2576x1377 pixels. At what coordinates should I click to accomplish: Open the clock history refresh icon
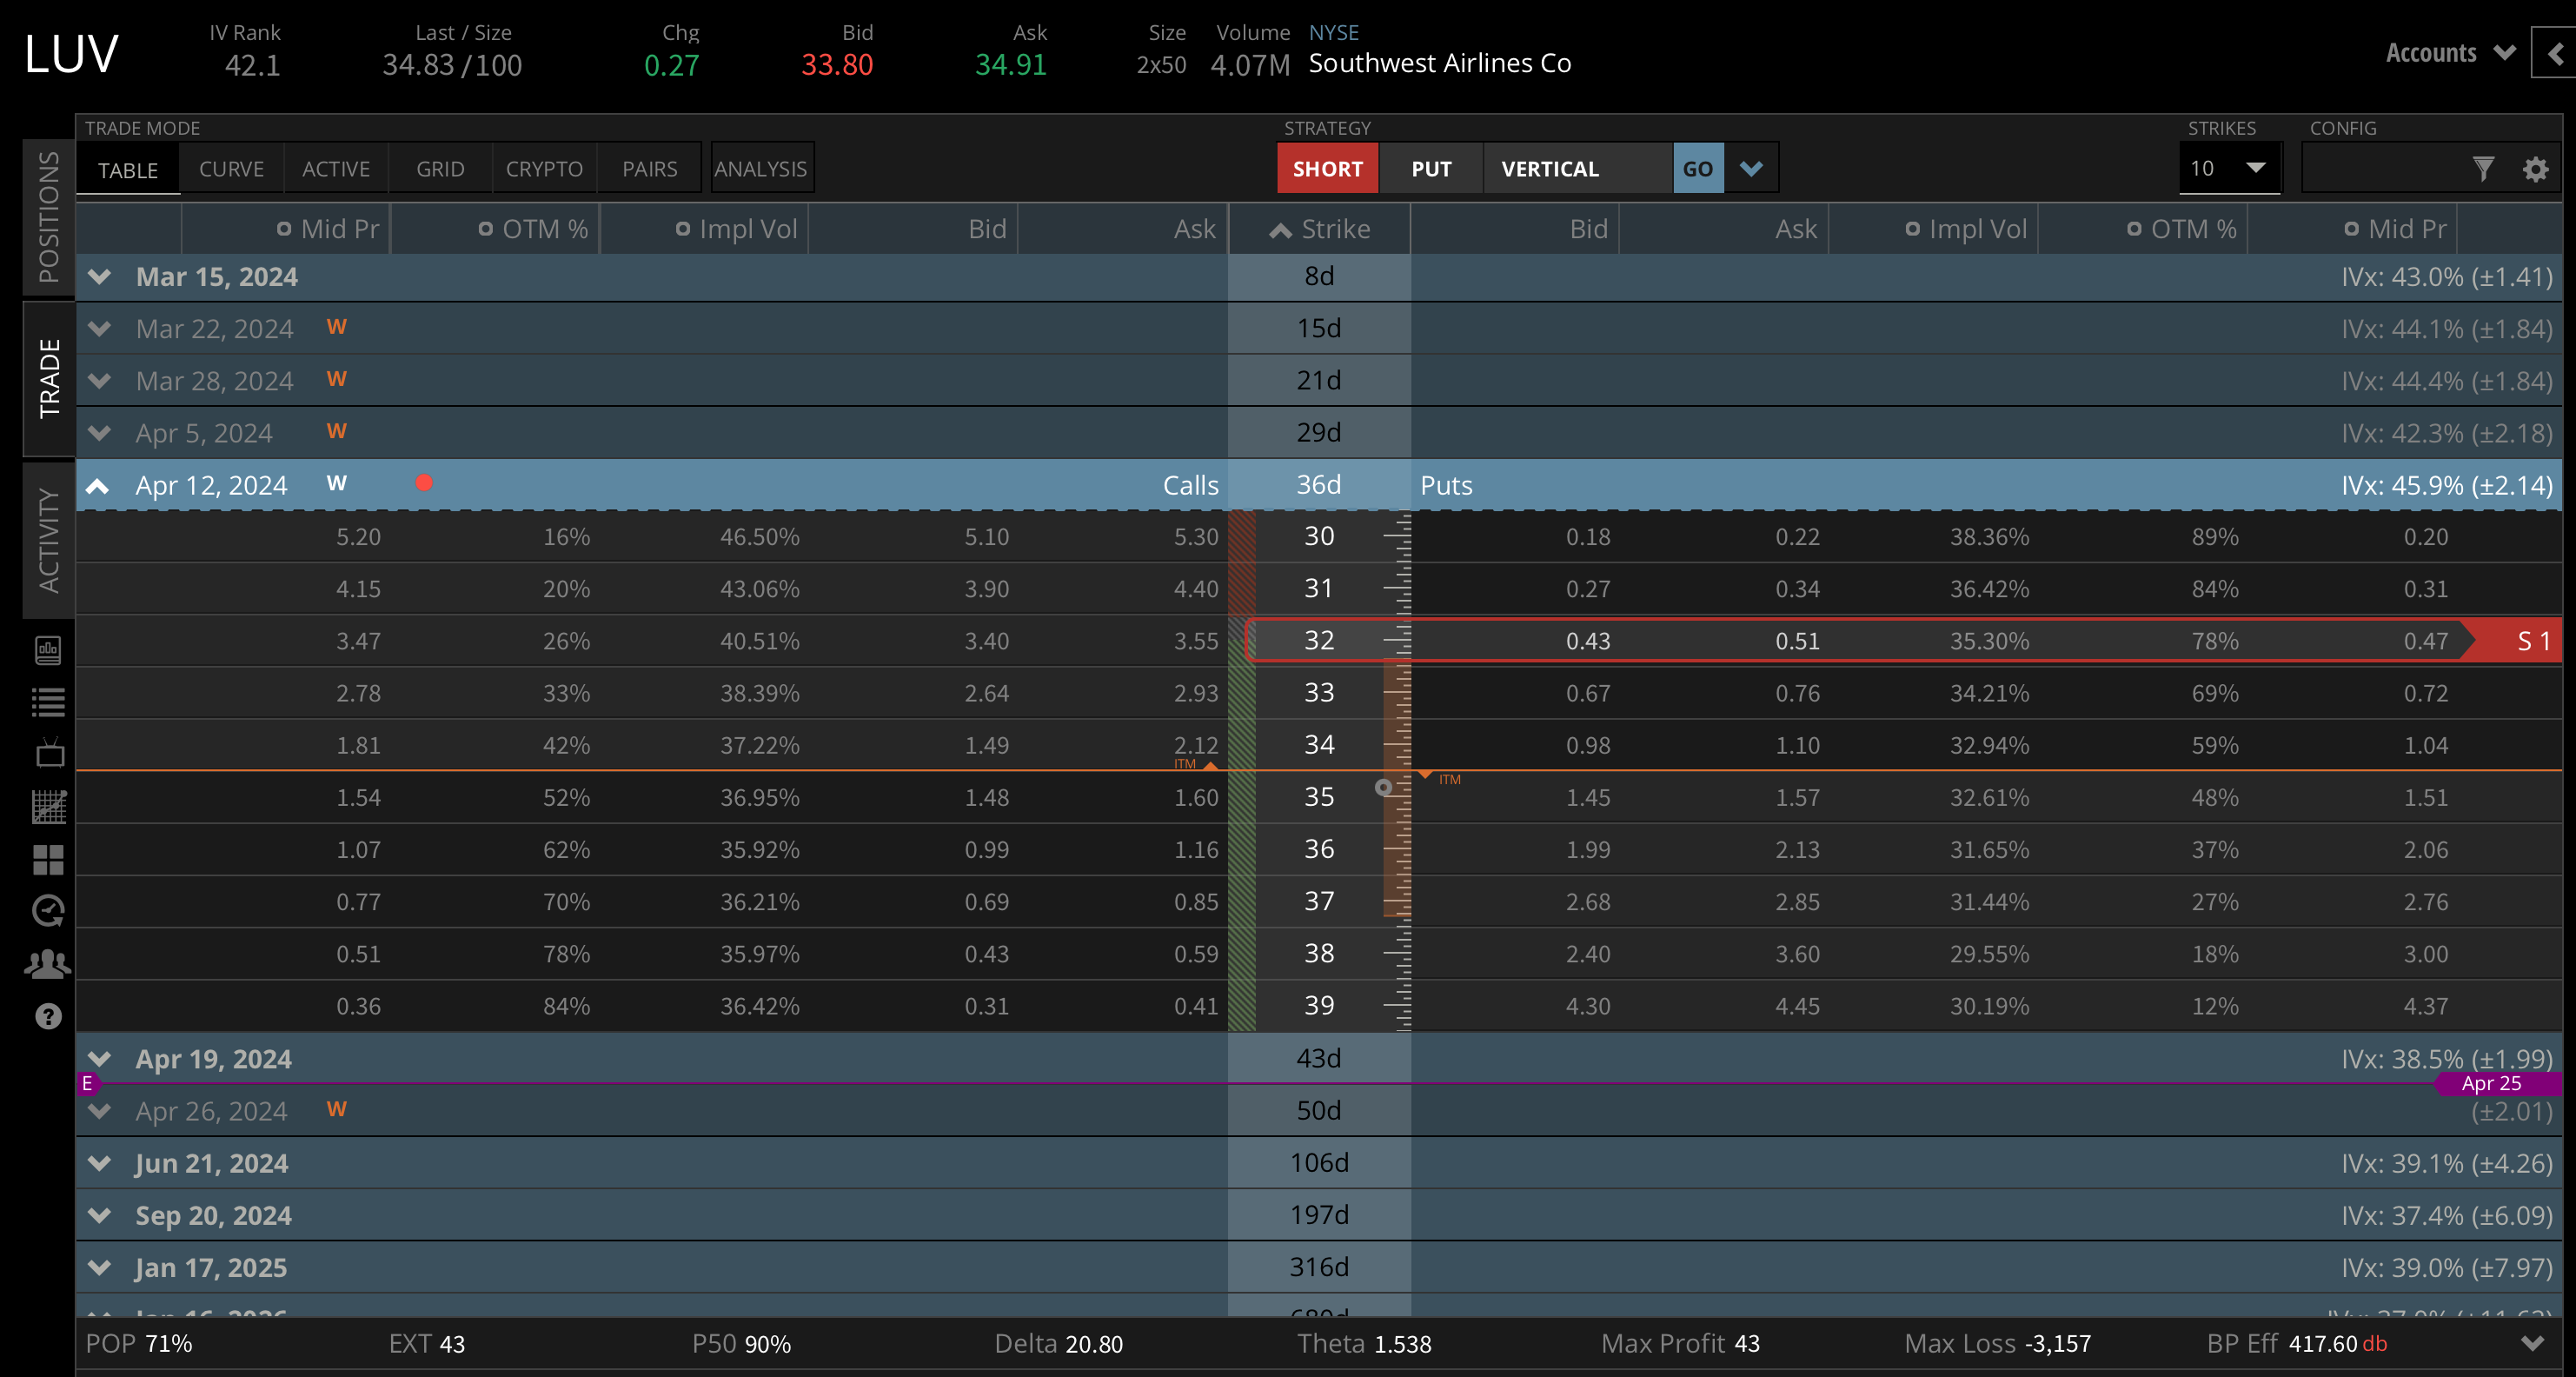click(48, 911)
